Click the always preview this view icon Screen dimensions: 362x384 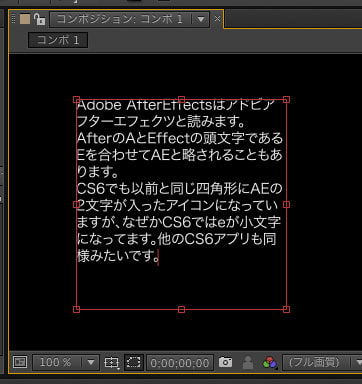pyautogui.click(x=20, y=362)
